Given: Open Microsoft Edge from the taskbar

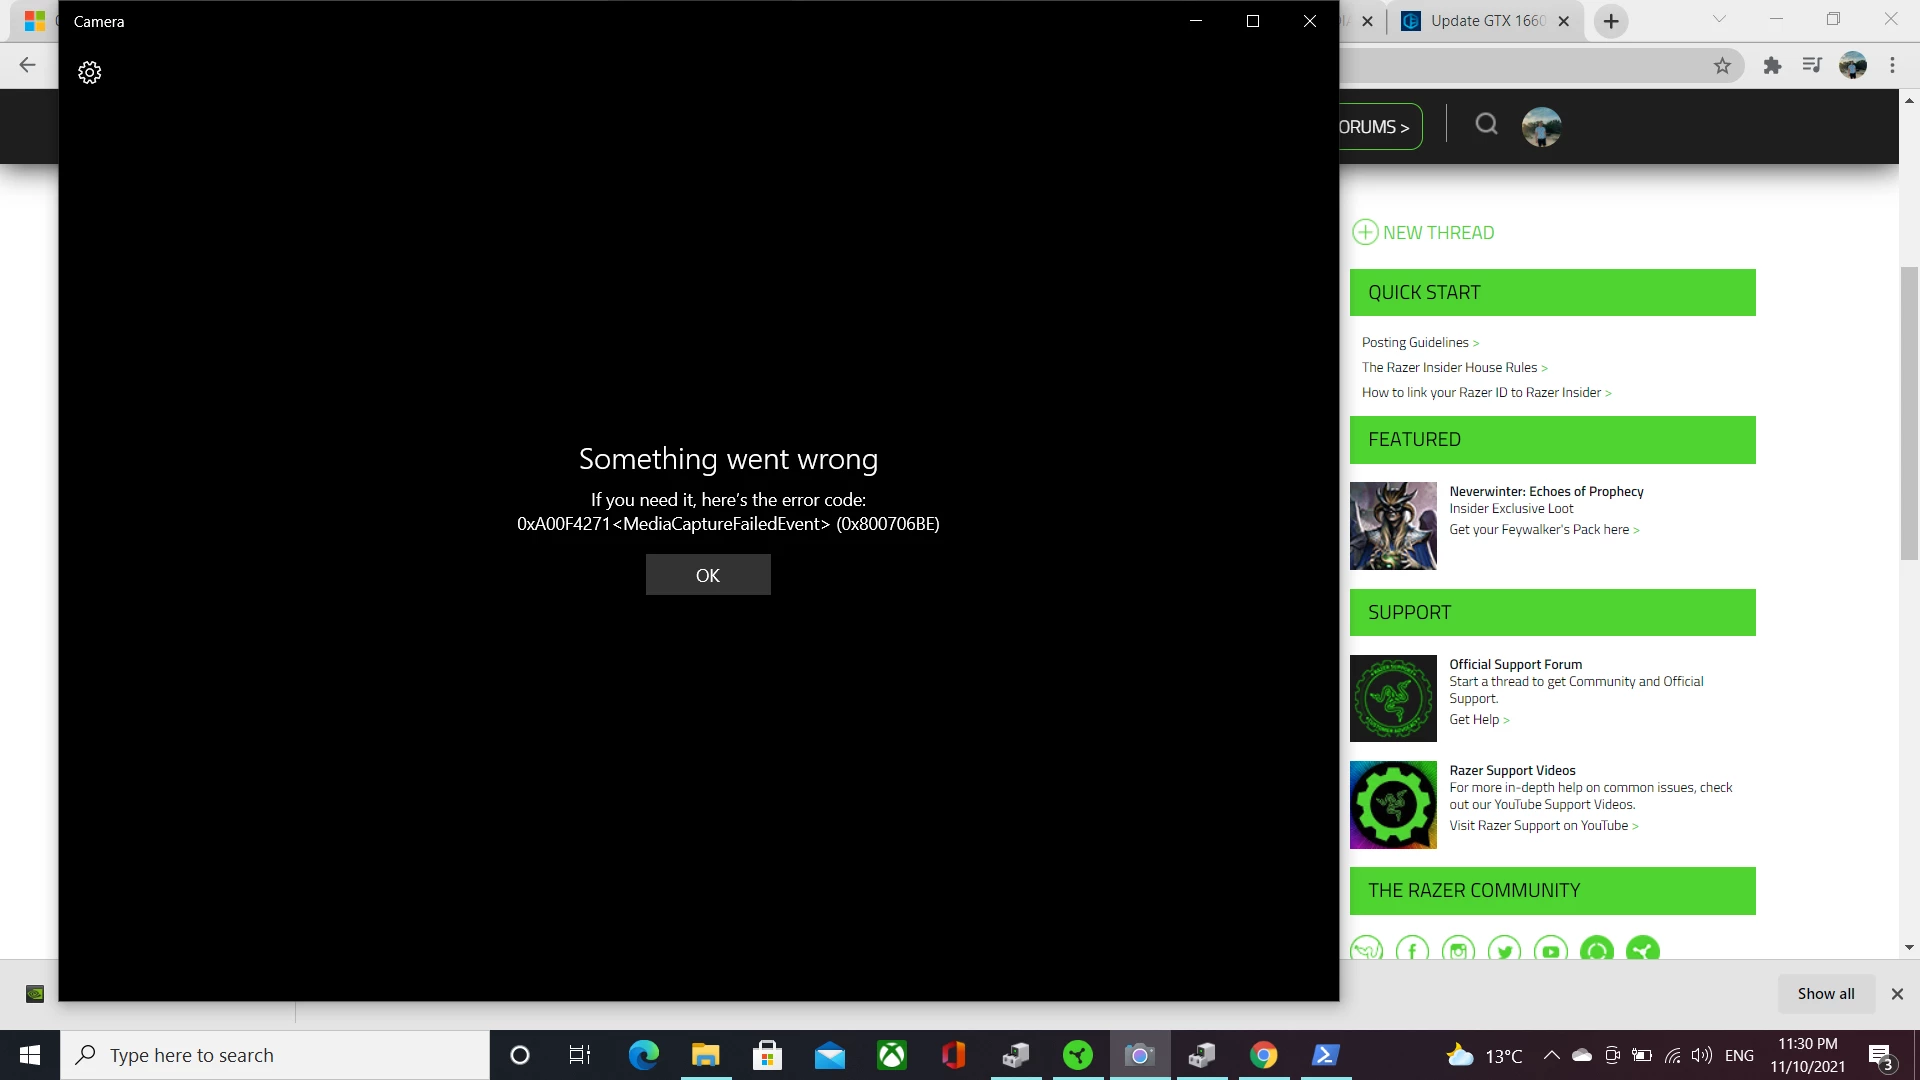Looking at the screenshot, I should [x=643, y=1055].
